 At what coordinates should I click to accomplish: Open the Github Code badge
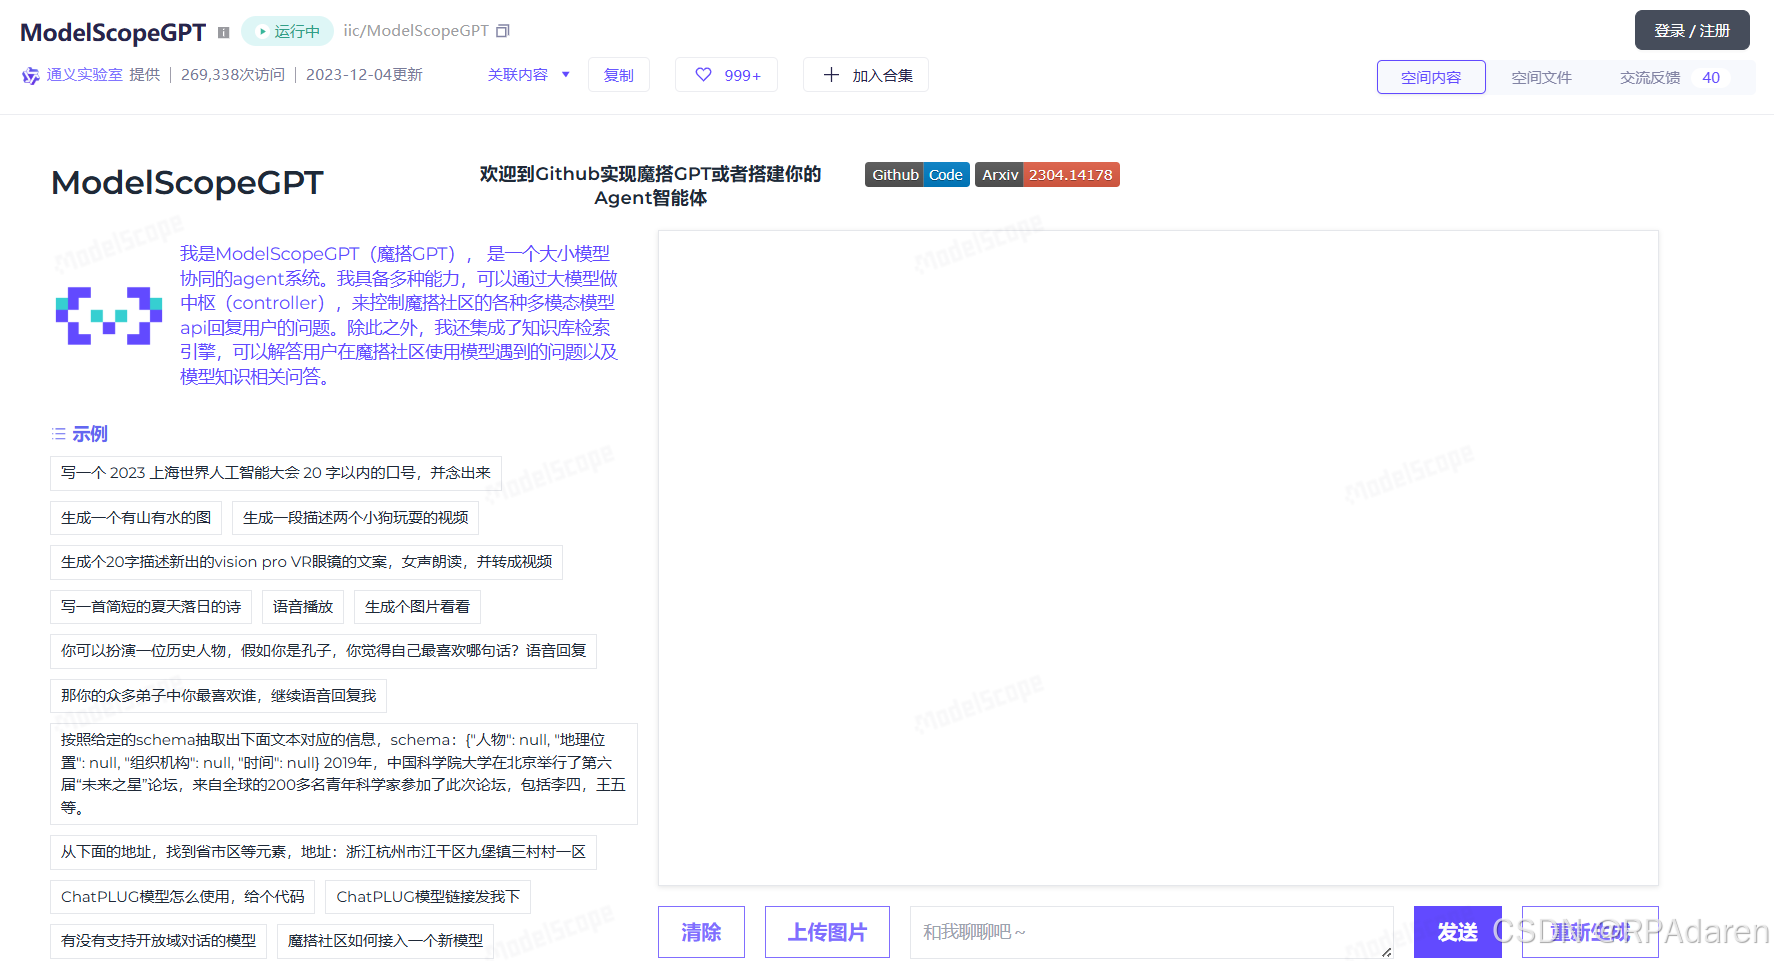tap(917, 175)
